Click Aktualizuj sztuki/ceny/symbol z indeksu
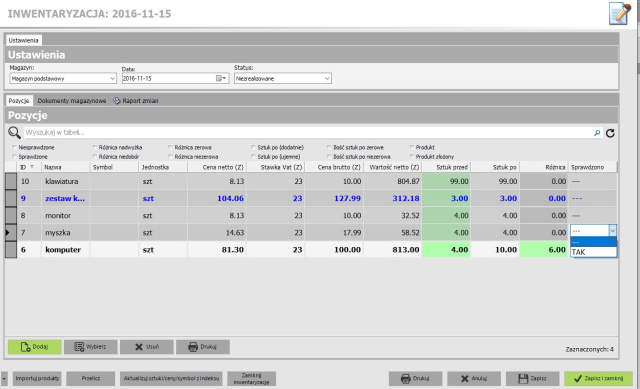This screenshot has width=640, height=389. (171, 378)
